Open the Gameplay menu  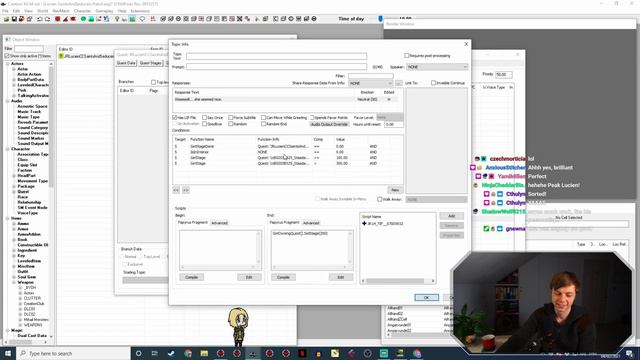tap(104, 11)
